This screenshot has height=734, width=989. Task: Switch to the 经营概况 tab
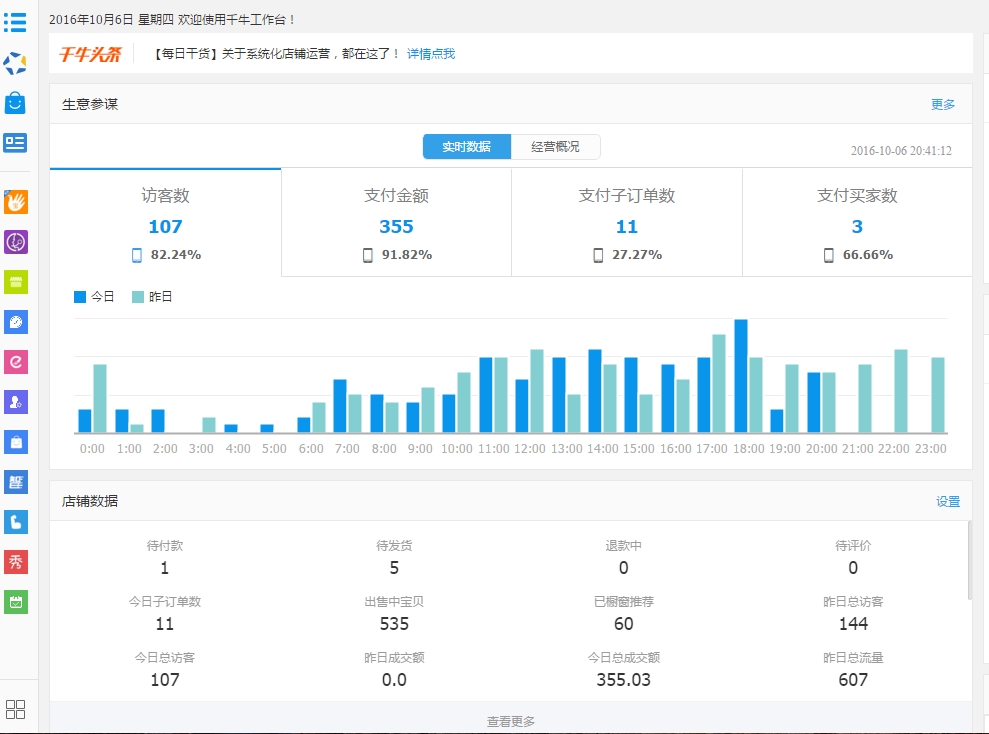(x=555, y=146)
